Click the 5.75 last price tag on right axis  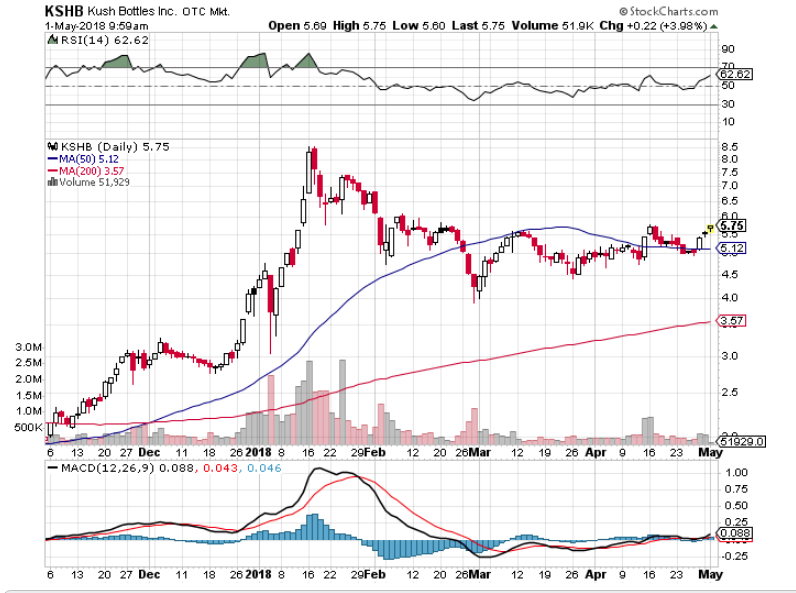click(732, 226)
